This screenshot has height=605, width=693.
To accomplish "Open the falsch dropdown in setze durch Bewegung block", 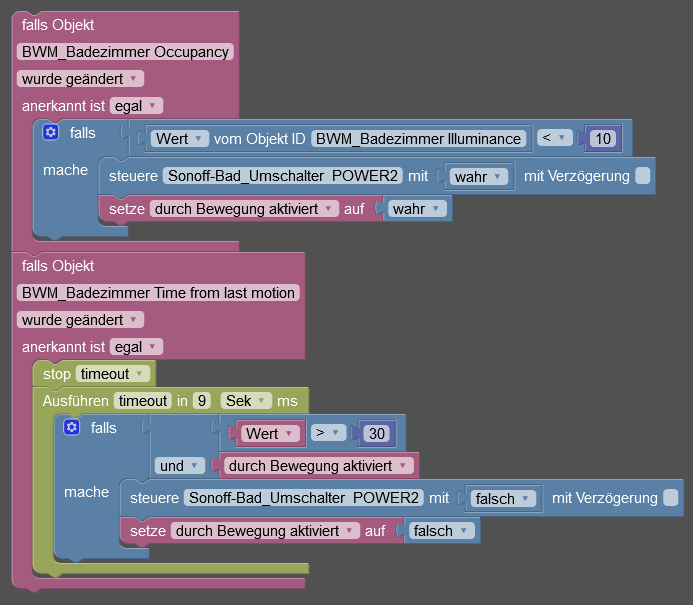I will tap(442, 531).
